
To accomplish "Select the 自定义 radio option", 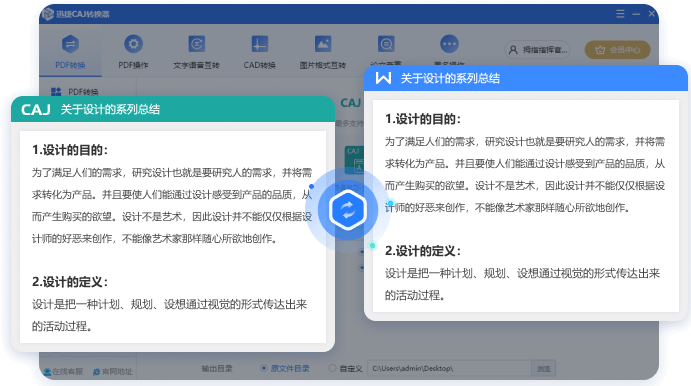I will [346, 368].
